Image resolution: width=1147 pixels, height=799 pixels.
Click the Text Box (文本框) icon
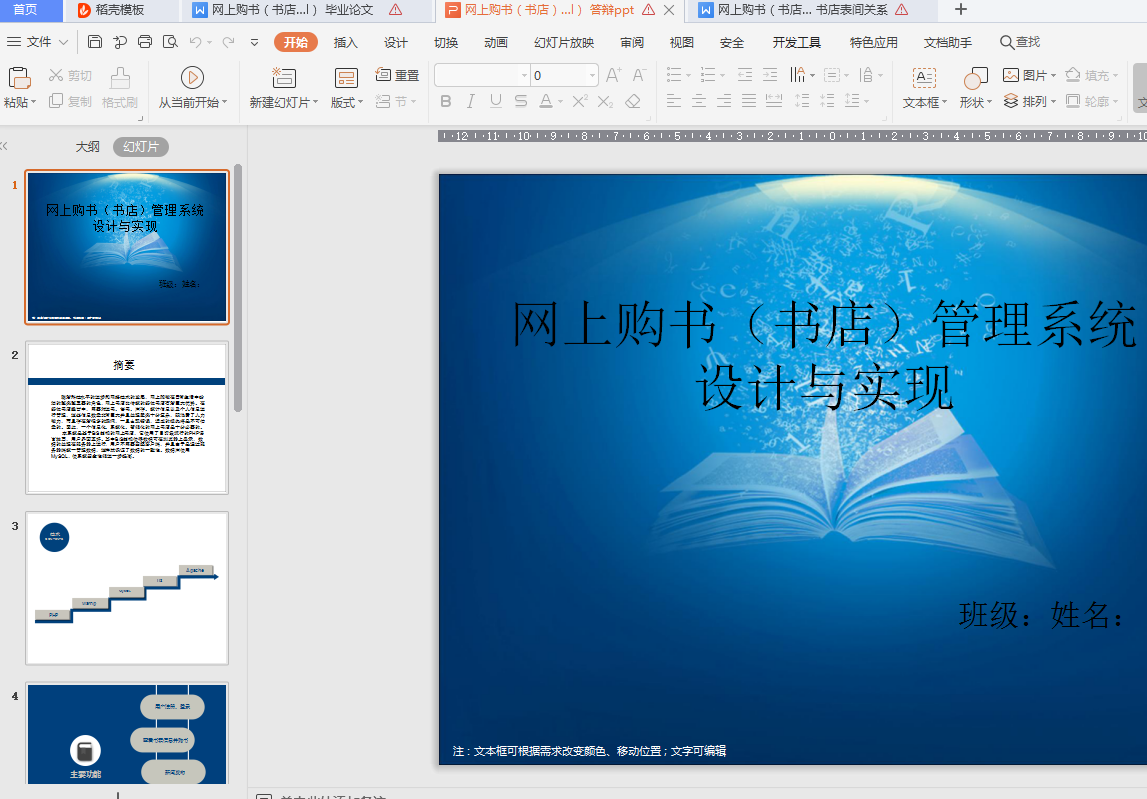coord(924,78)
